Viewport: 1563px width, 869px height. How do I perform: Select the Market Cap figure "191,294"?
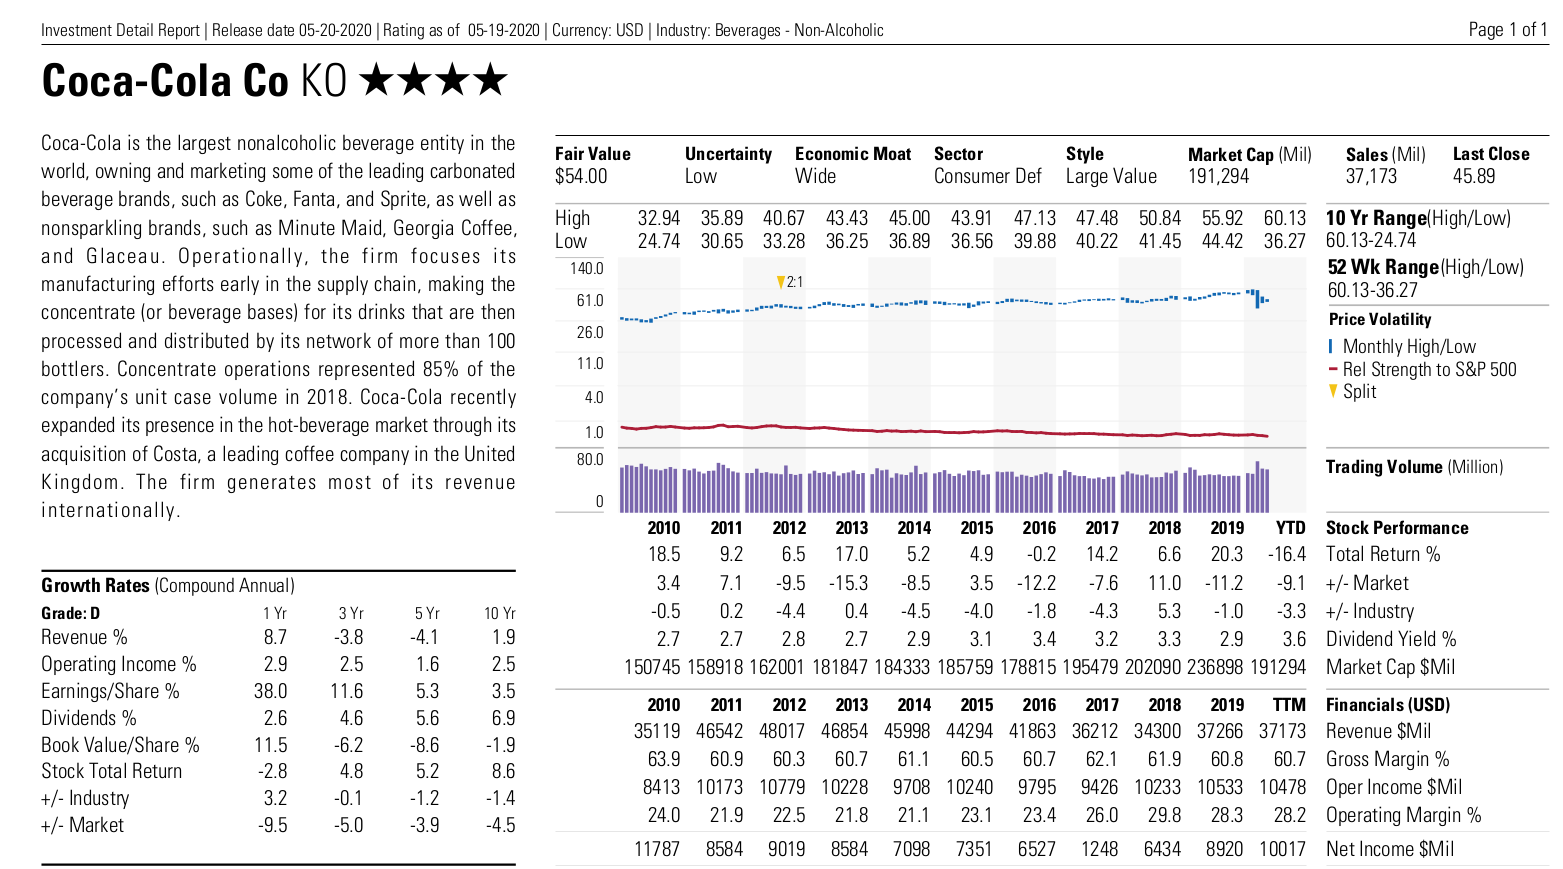click(1218, 177)
